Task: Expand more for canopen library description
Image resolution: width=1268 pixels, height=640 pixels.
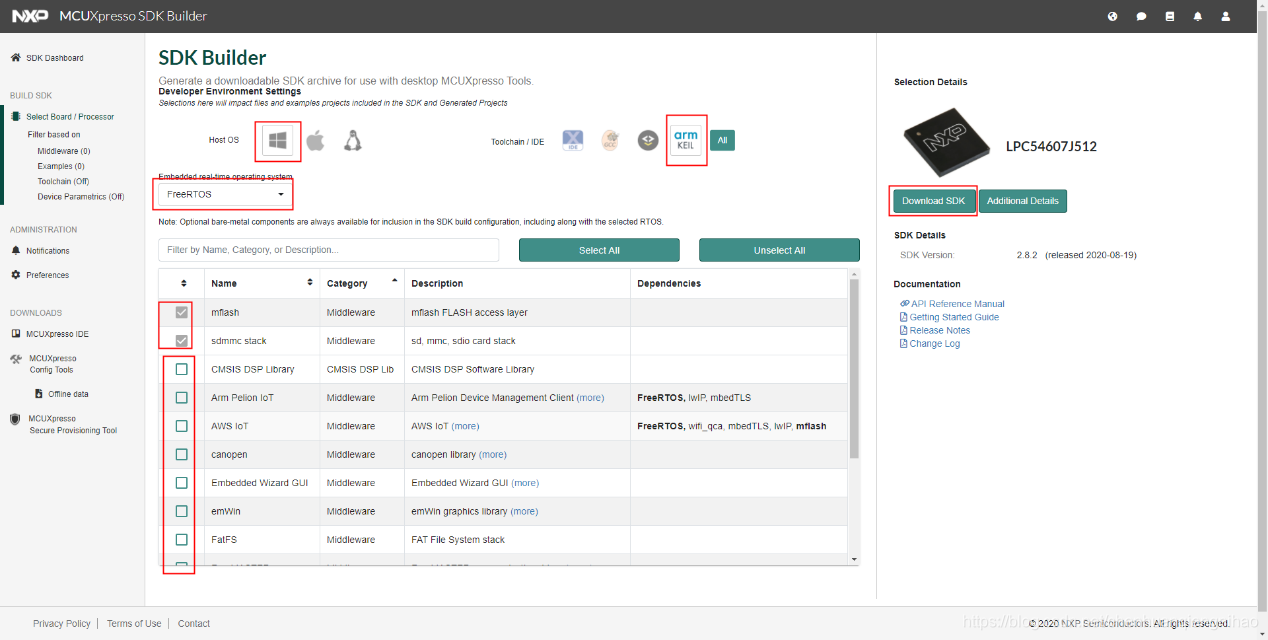Action: click(x=492, y=454)
